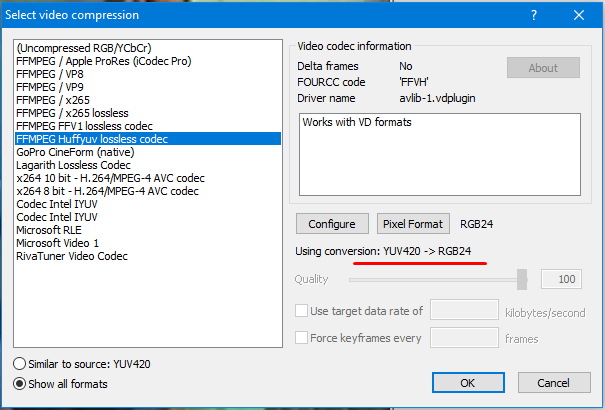This screenshot has height=410, width=605.
Task: Select FFMPEG / Apple ProRes (iCodec Pro)
Action: [x=104, y=62]
